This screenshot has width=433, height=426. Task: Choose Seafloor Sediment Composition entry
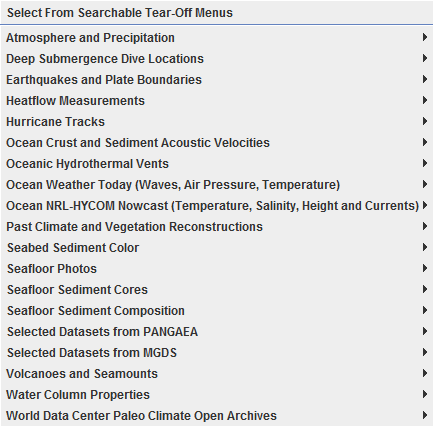pyautogui.click(x=217, y=310)
